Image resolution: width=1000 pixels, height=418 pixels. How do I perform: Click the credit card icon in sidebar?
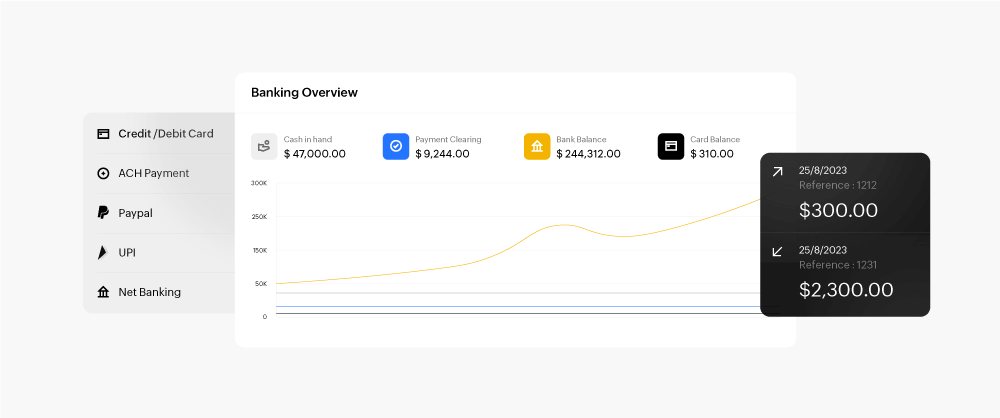pos(103,134)
